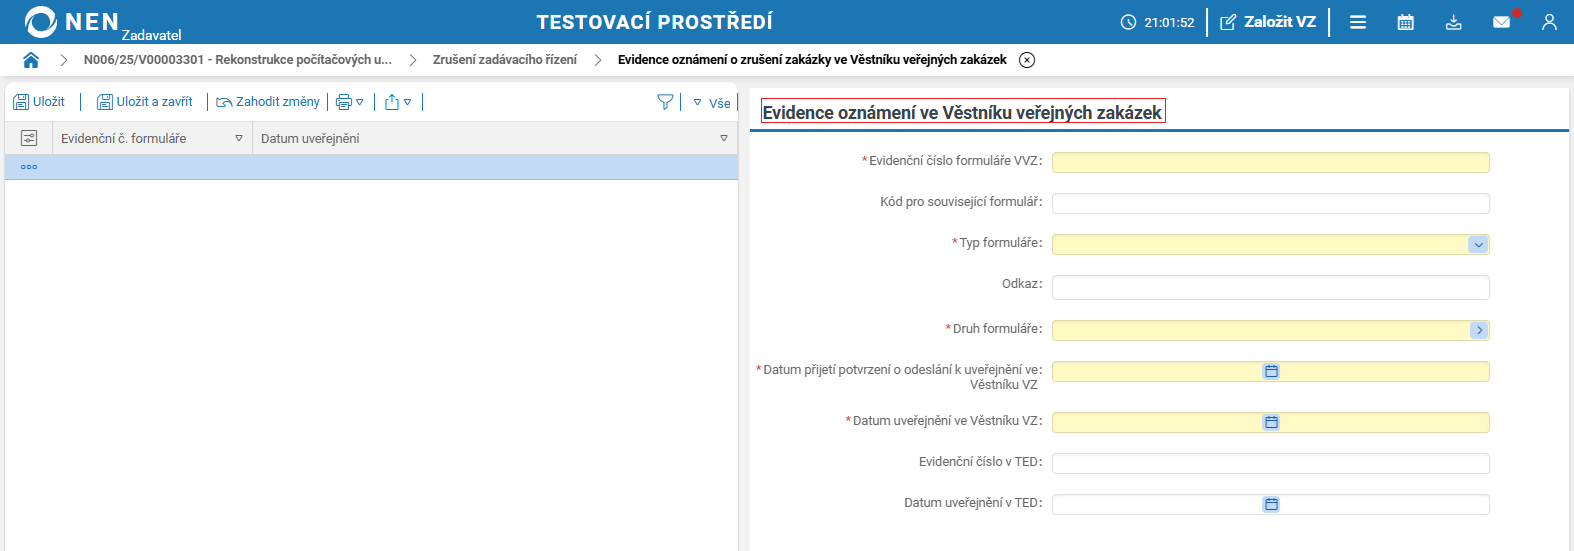Open date picker for Datum uveřejnění v TED
Screen dimensions: 1574x551
point(1271,504)
